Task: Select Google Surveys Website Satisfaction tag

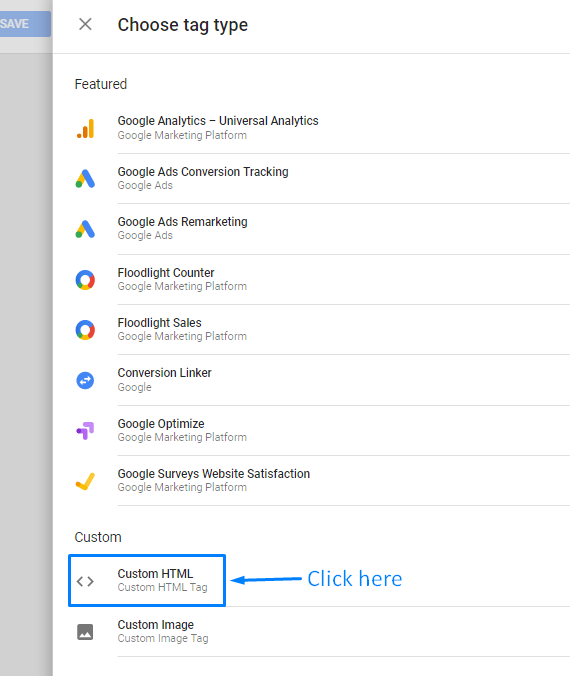Action: (x=322, y=480)
